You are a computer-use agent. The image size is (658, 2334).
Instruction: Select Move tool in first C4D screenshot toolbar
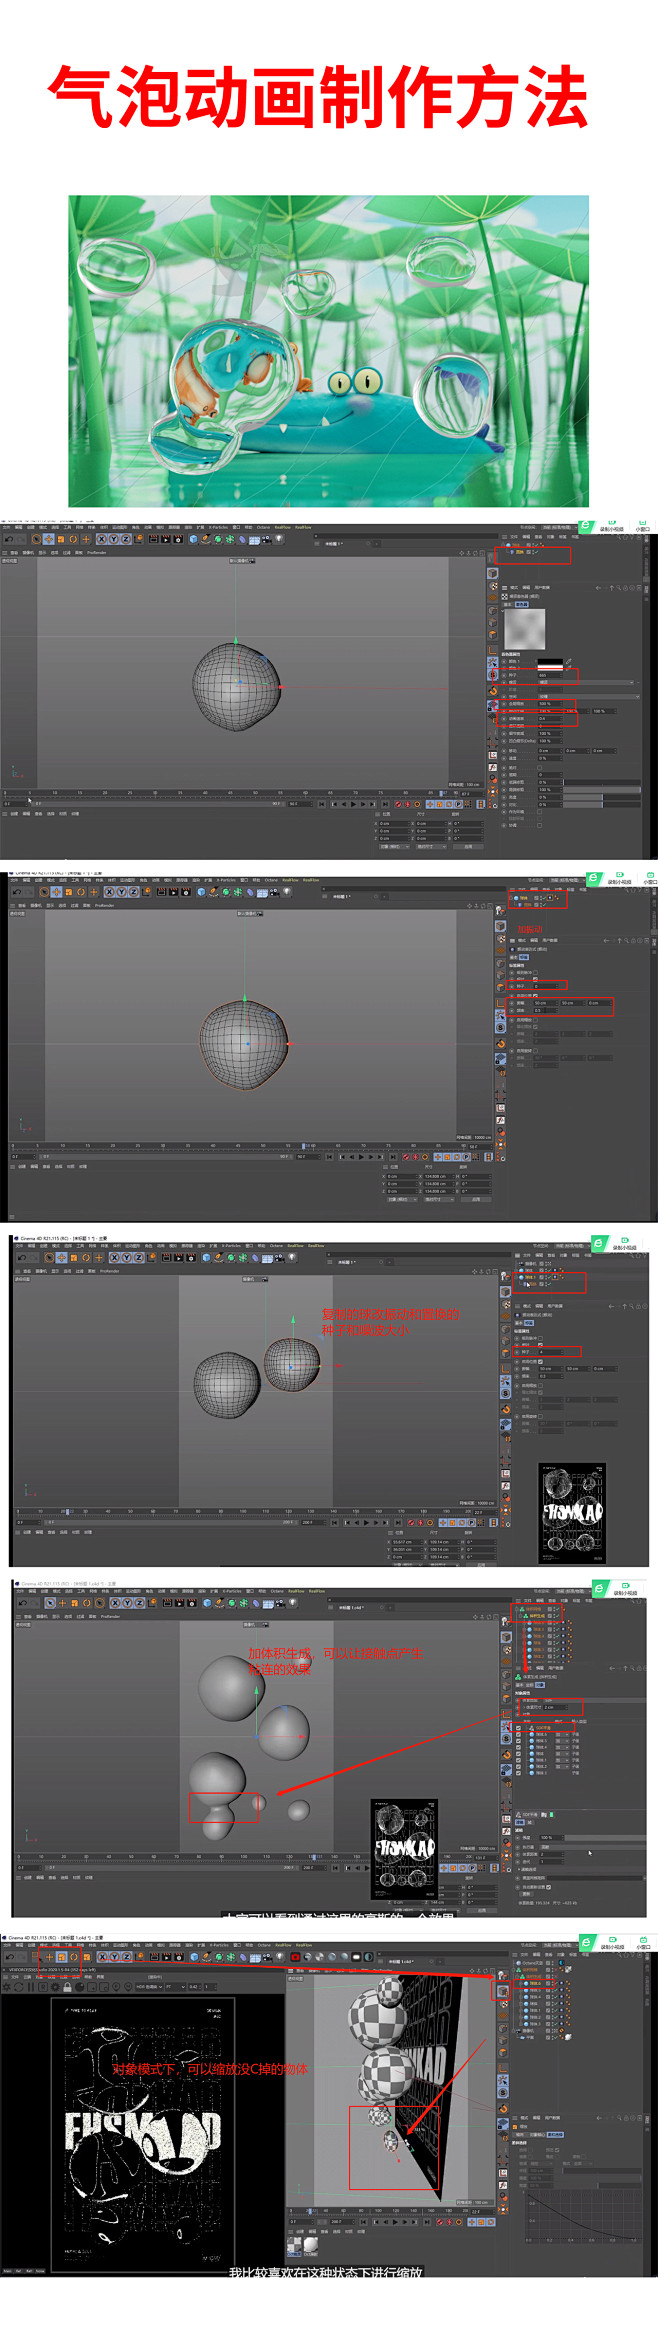click(48, 538)
